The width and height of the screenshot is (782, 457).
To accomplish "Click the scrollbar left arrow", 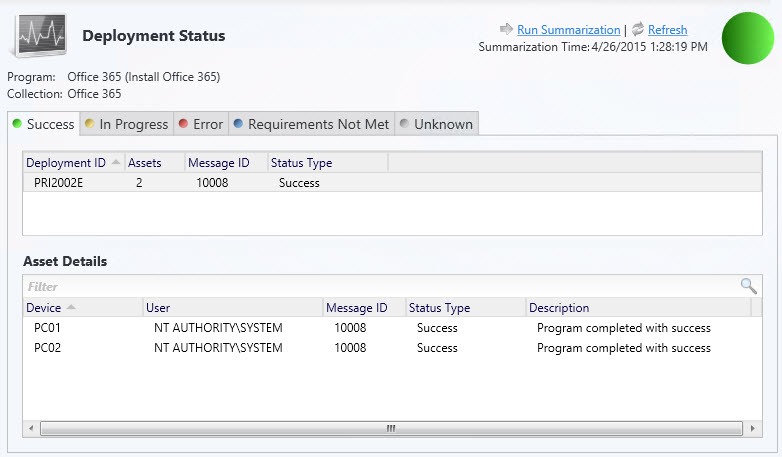I will (x=33, y=428).
